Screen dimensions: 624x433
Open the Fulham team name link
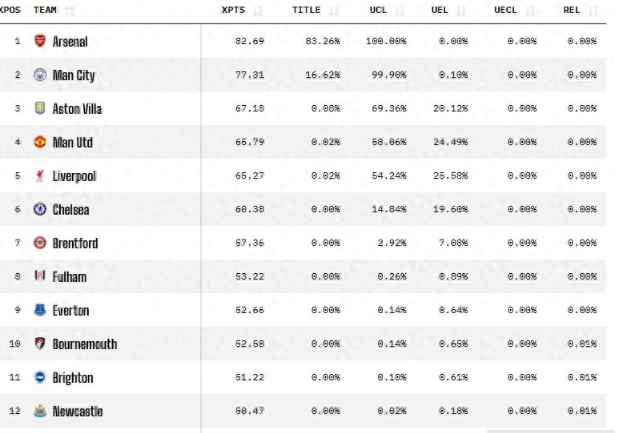[x=69, y=277]
